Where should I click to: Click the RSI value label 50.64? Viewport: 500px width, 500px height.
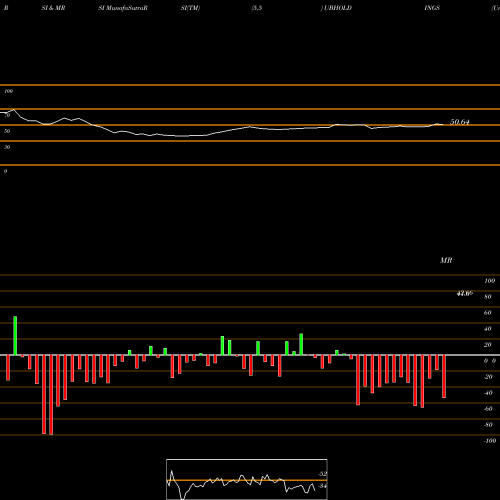pyautogui.click(x=460, y=122)
